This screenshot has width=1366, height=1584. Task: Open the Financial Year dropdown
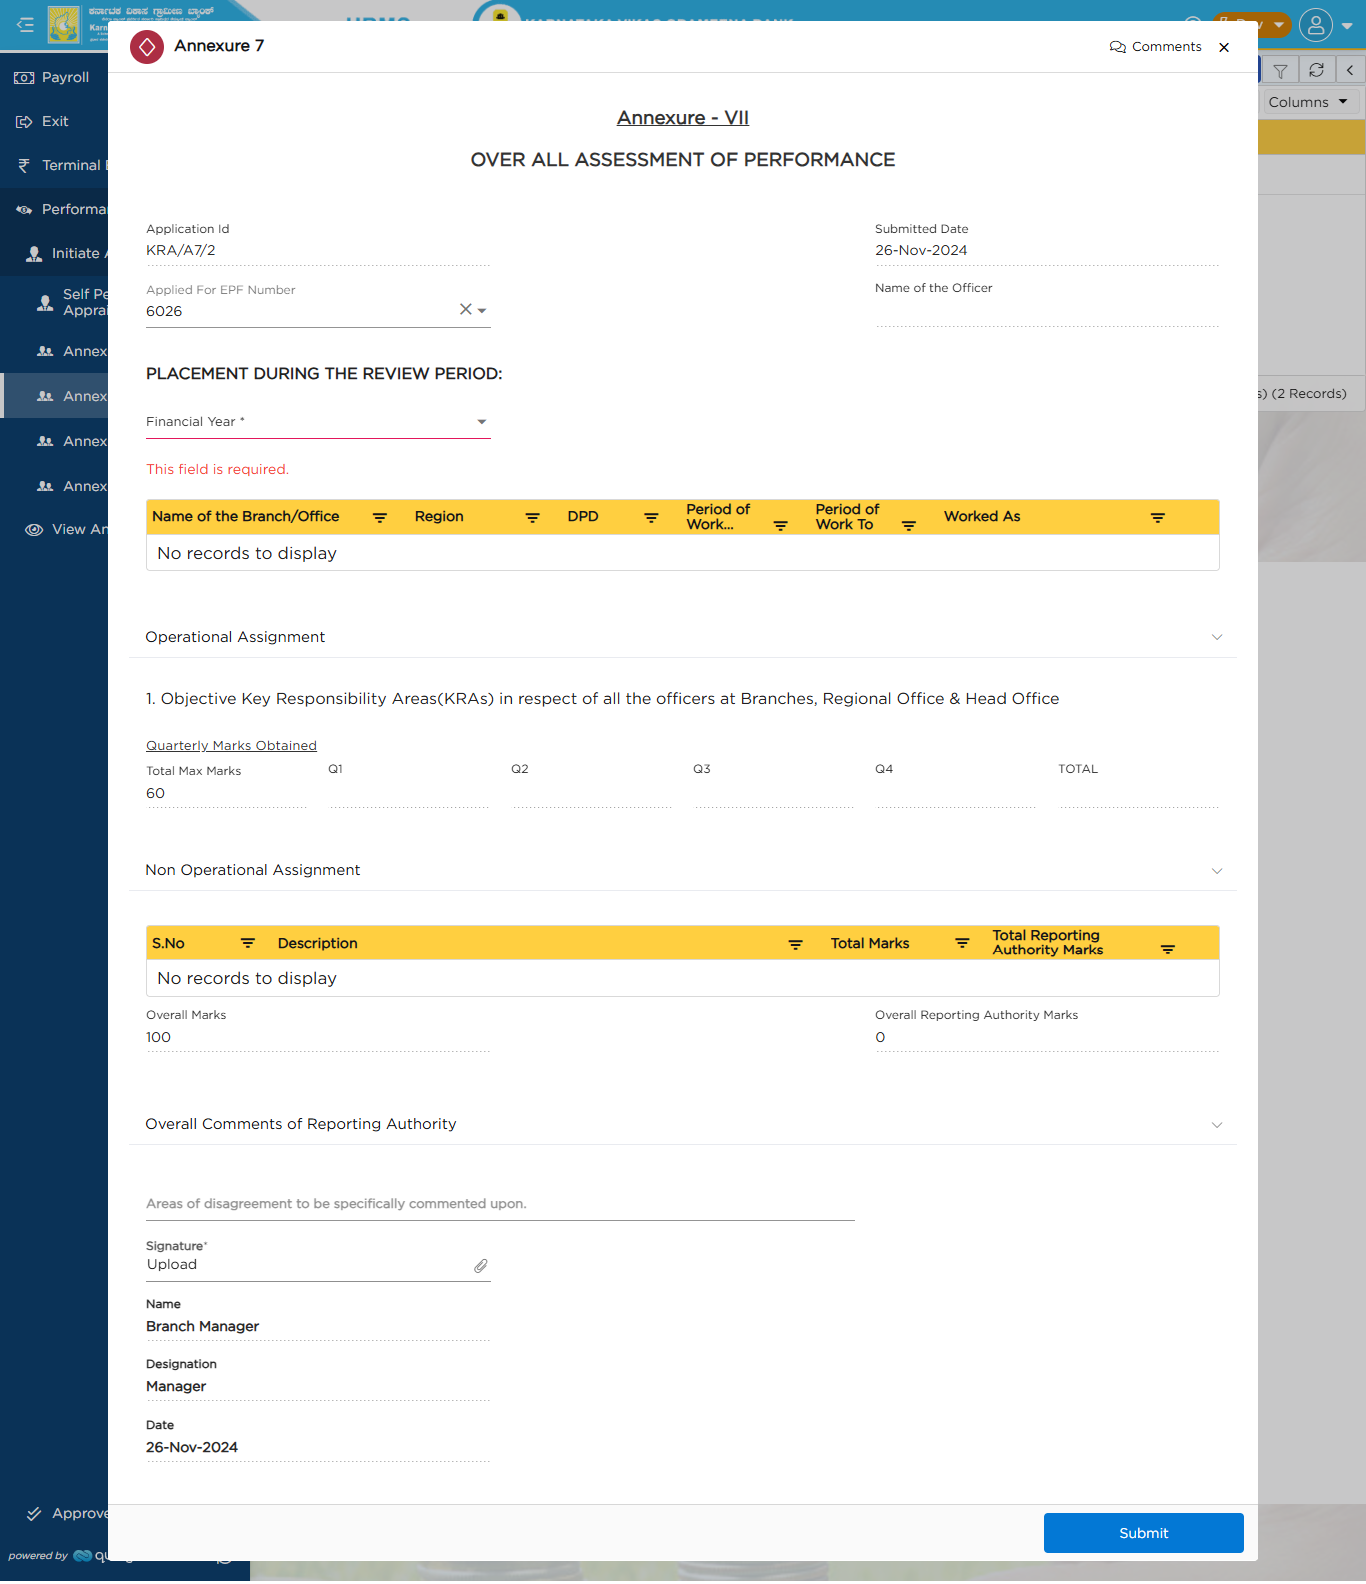click(x=318, y=422)
